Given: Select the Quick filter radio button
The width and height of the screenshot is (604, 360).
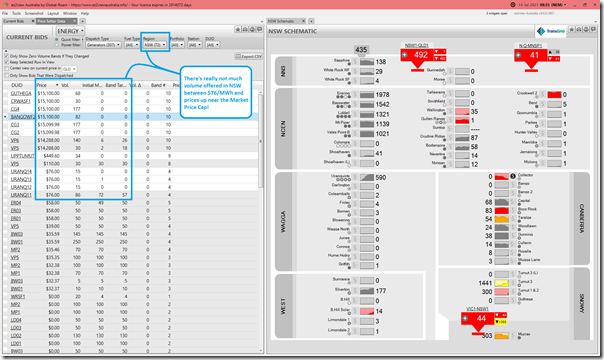Looking at the screenshot, I should [57, 39].
